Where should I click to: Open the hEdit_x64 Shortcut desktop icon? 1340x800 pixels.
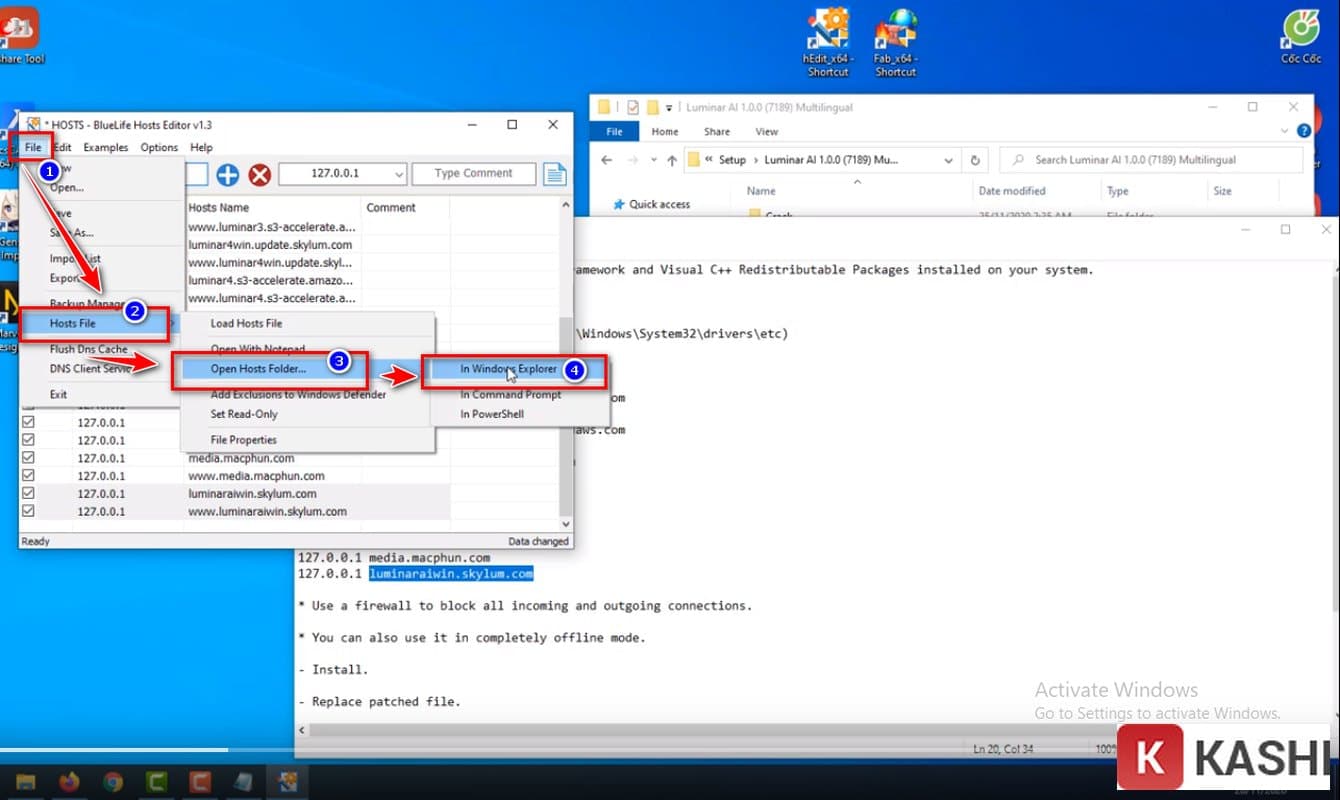click(827, 43)
